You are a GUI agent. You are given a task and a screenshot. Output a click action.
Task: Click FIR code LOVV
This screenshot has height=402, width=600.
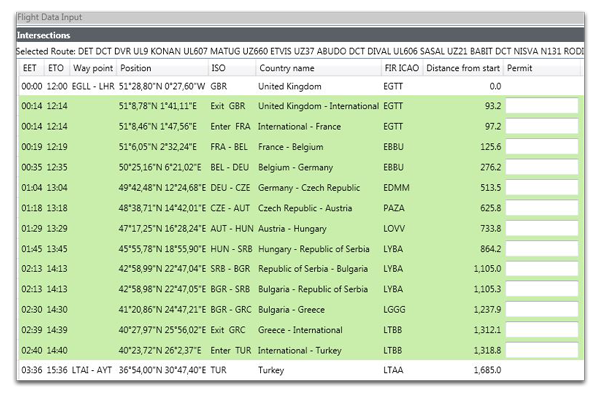tap(394, 229)
